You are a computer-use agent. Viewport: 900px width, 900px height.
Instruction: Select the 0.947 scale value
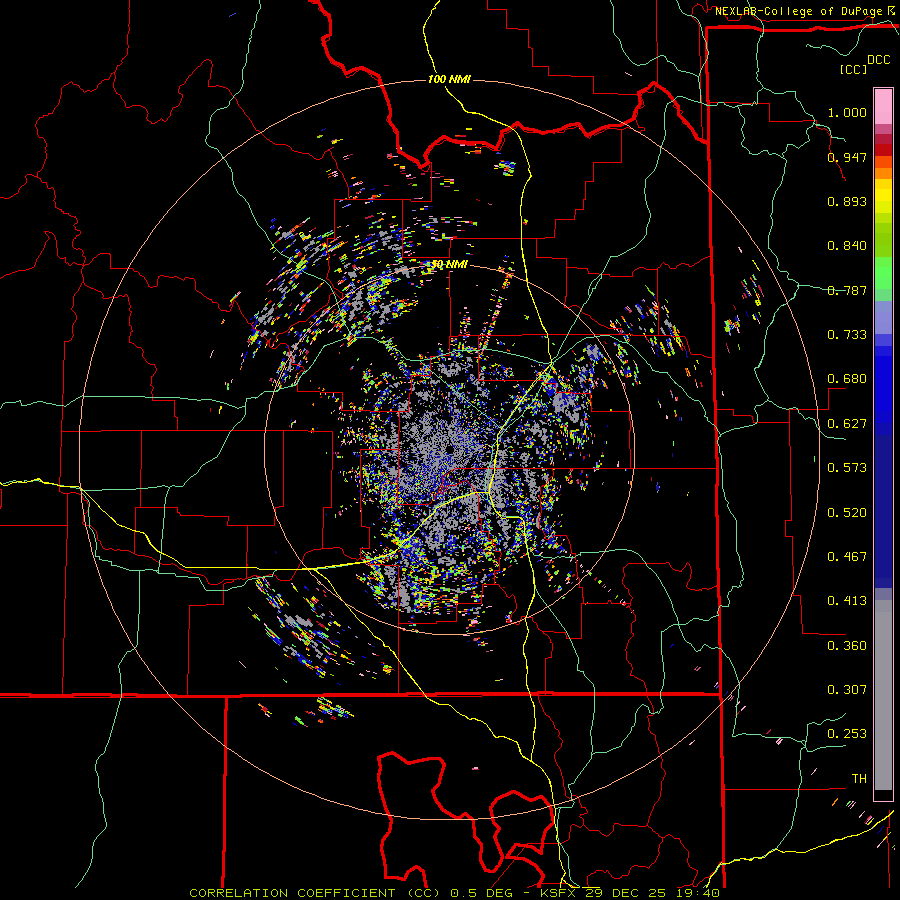pos(847,157)
